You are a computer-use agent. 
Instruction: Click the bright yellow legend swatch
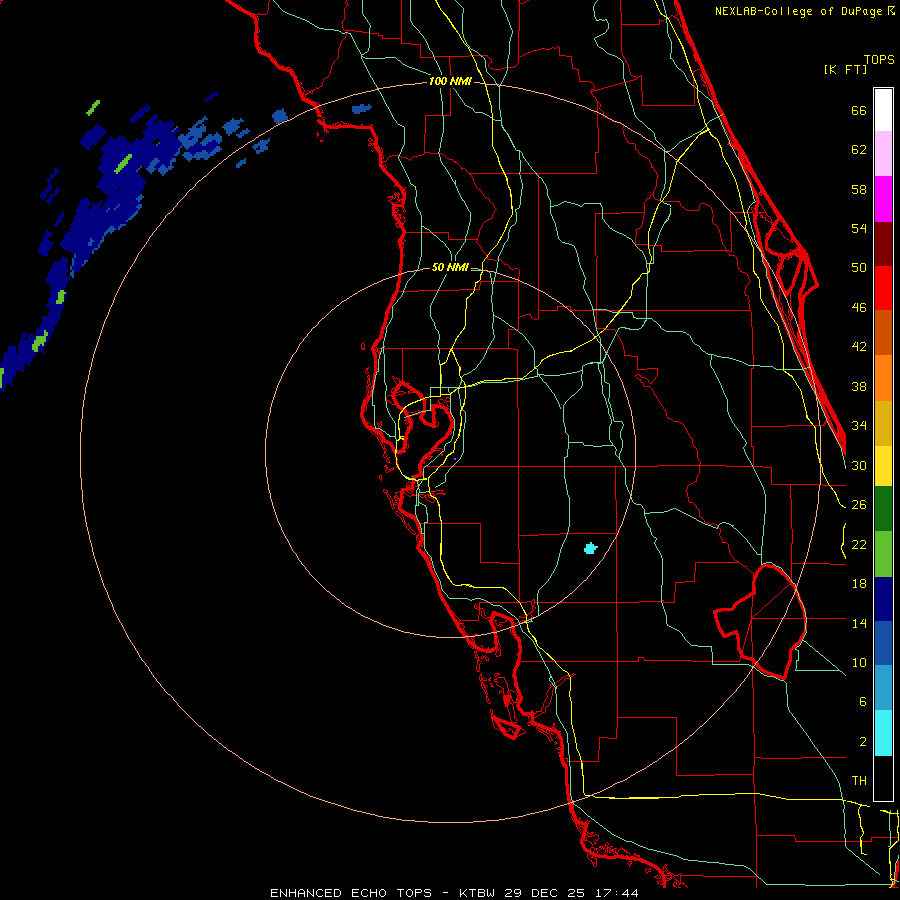point(883,466)
